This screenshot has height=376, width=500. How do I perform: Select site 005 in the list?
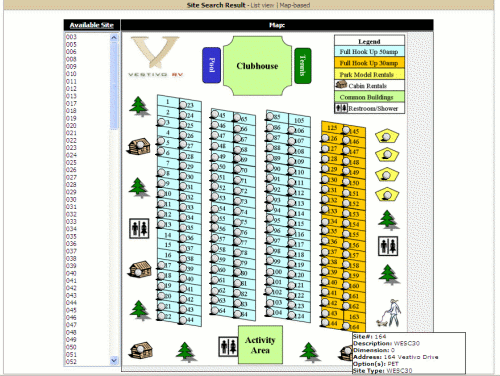click(71, 44)
